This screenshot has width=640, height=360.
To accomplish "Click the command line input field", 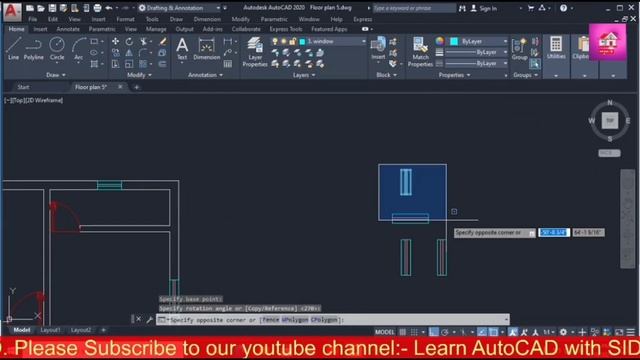I will tap(333, 320).
